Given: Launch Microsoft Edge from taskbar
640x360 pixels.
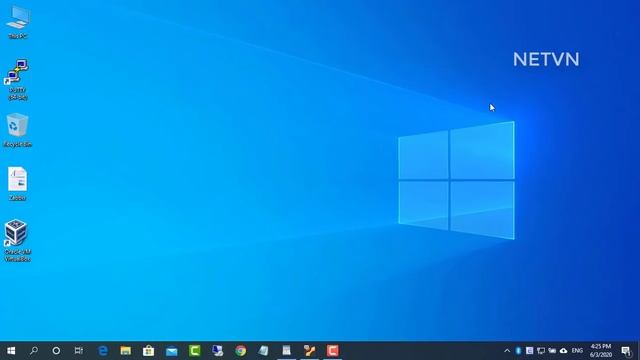Looking at the screenshot, I should (103, 351).
